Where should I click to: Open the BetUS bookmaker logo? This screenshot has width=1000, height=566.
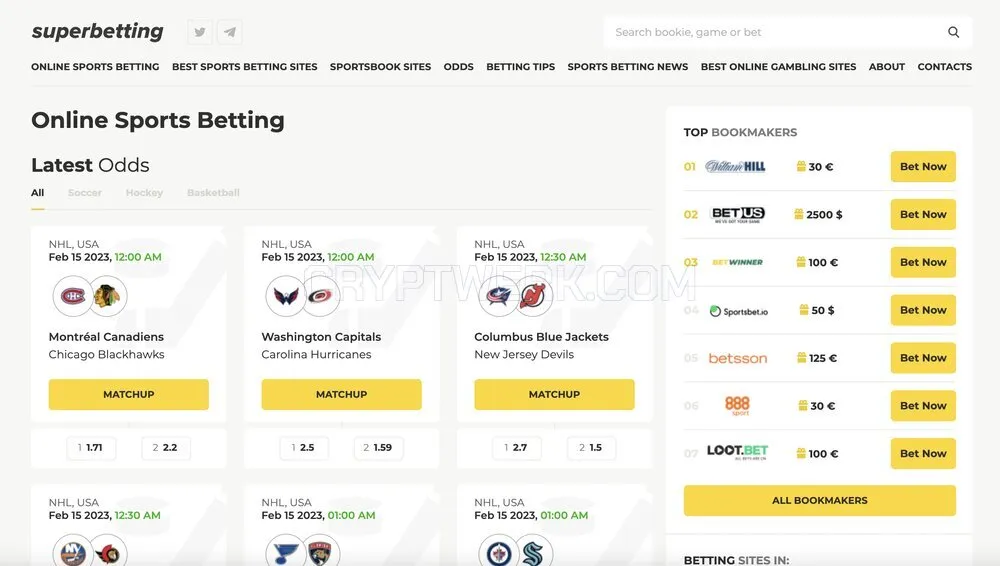pos(738,214)
